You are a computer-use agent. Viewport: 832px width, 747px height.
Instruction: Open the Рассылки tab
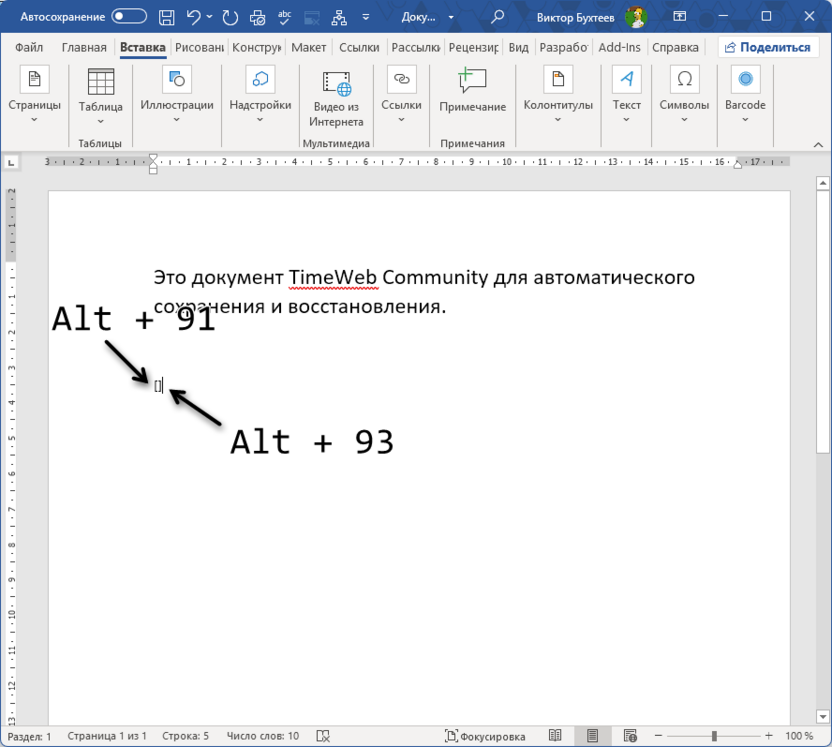pyautogui.click(x=415, y=47)
